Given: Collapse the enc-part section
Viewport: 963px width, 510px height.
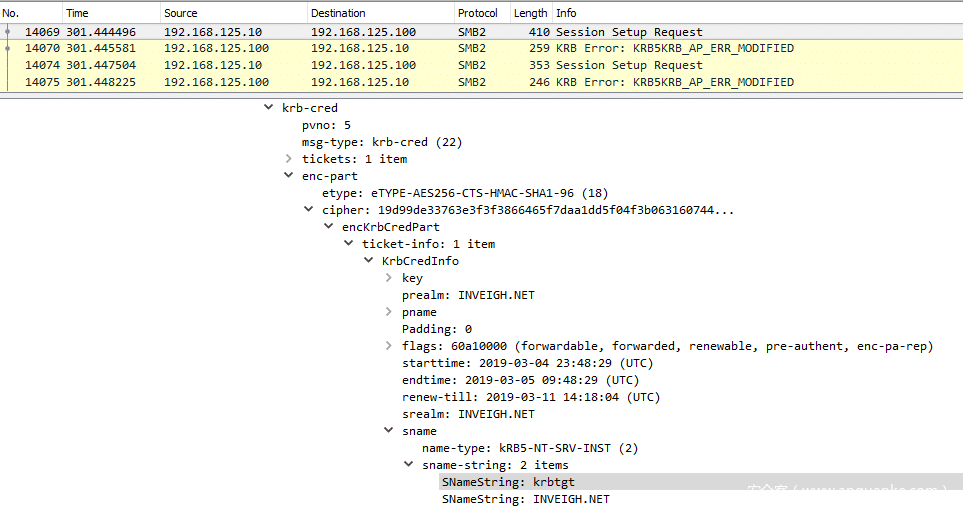Looking at the screenshot, I should coord(289,176).
